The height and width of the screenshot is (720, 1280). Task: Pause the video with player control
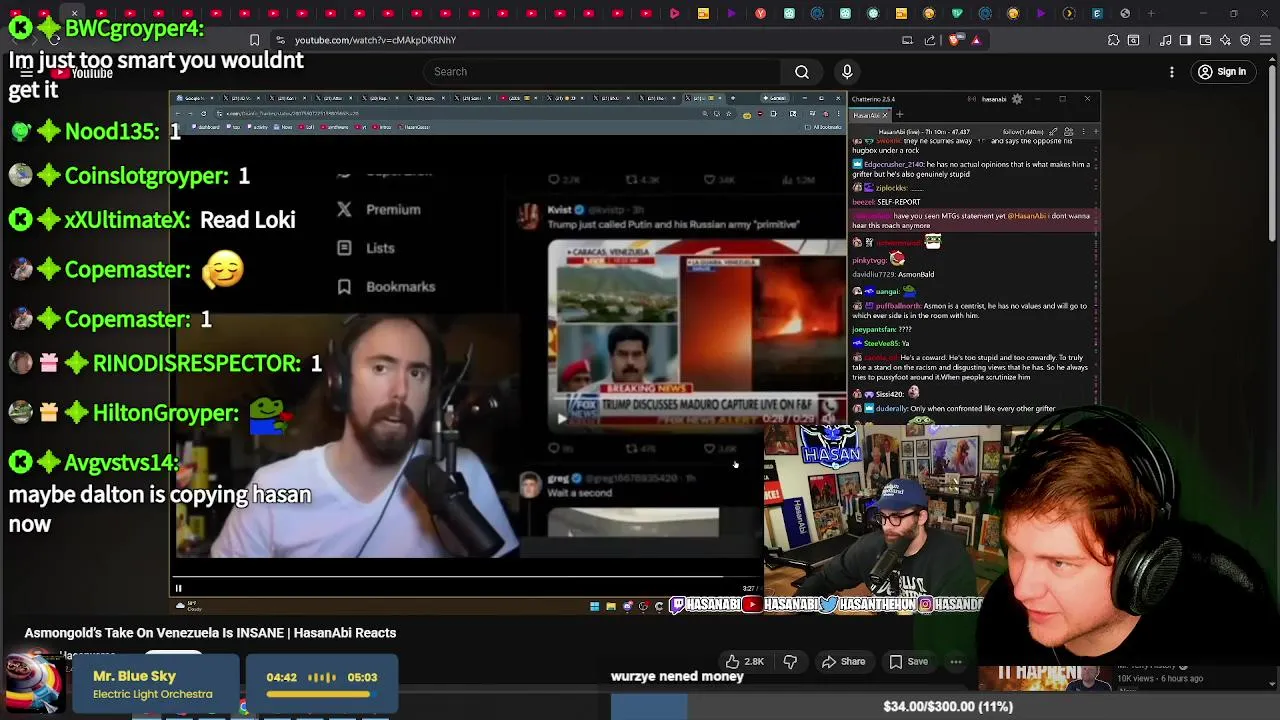tap(179, 589)
